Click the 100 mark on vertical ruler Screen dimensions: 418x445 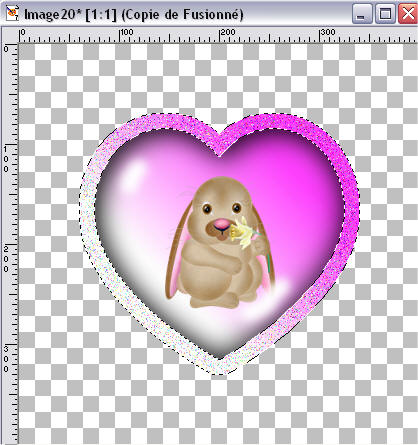(x=6, y=159)
